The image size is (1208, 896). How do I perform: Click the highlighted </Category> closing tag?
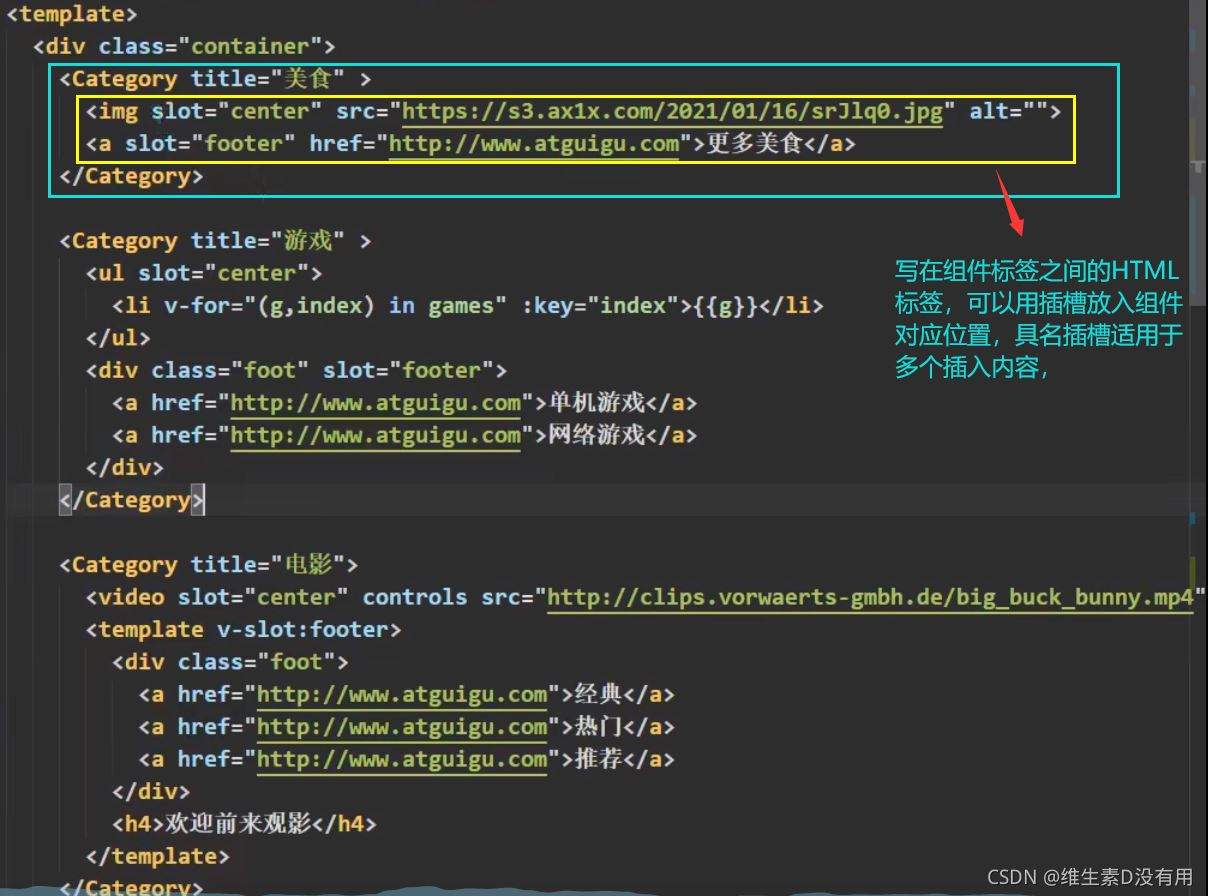pos(131,499)
